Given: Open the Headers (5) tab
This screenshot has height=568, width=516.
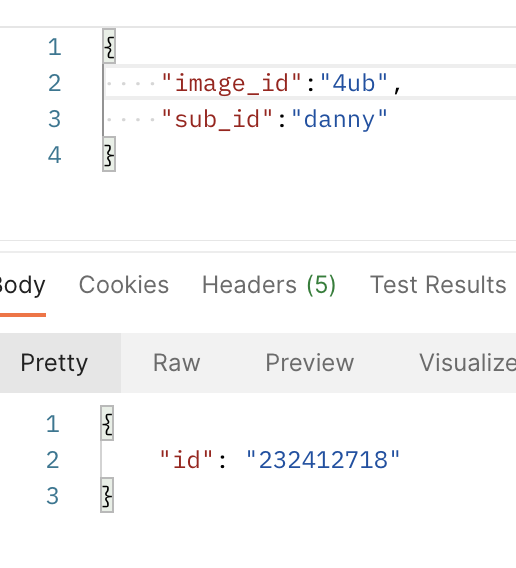Looking at the screenshot, I should click(x=269, y=285).
